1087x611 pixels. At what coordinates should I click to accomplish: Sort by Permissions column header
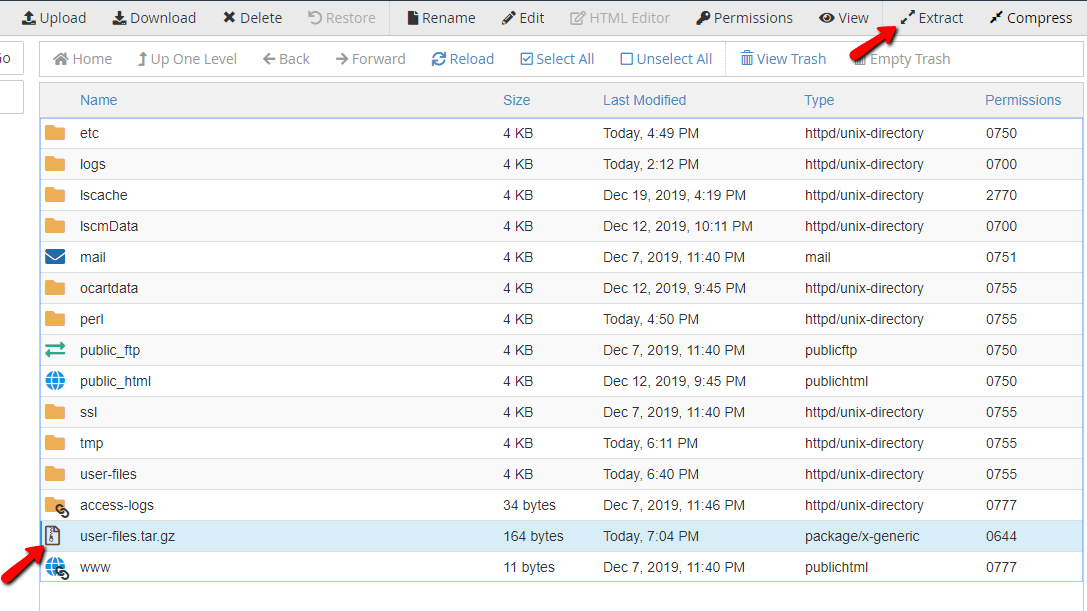click(x=1023, y=100)
